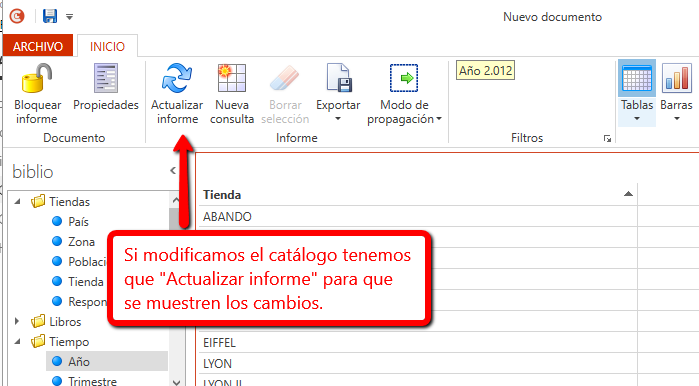Select the Tienda tree item
This screenshot has height=386, width=699.
click(x=86, y=282)
